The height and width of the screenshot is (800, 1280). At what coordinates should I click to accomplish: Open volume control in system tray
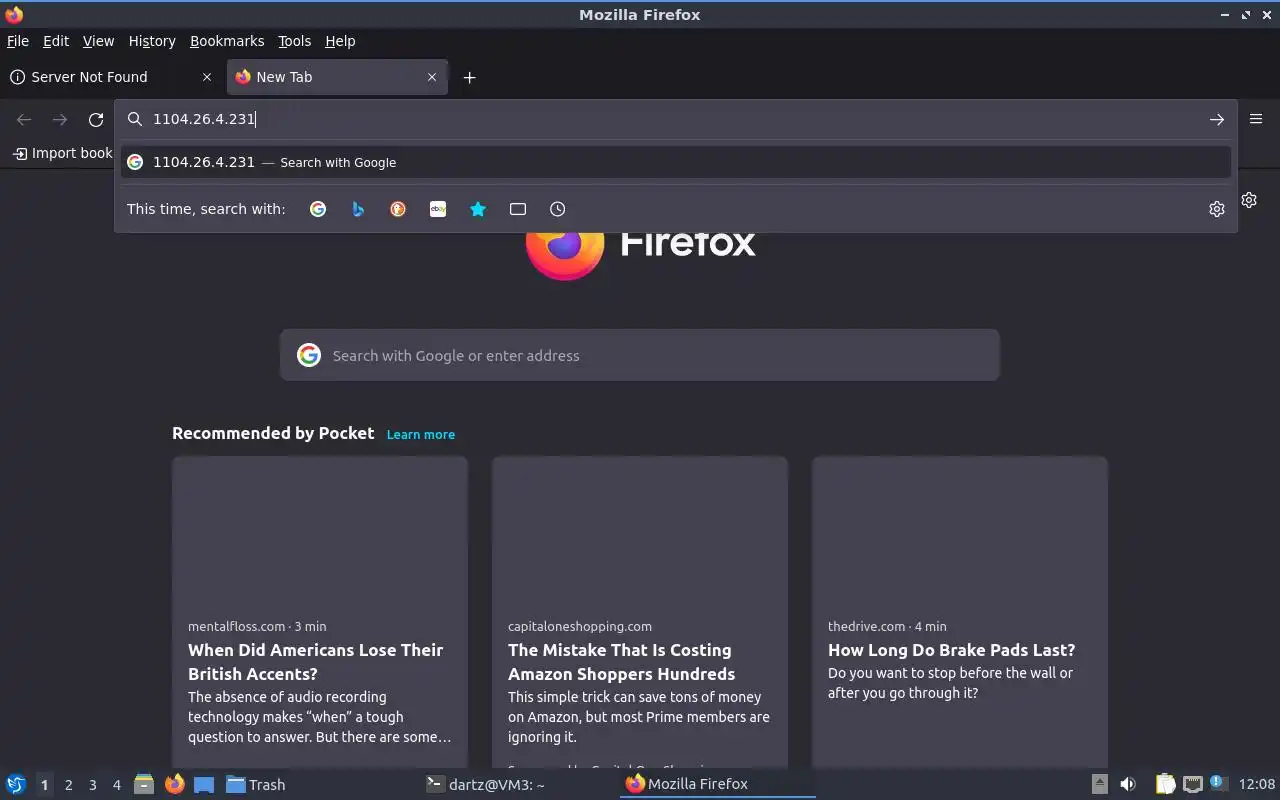coord(1128,785)
